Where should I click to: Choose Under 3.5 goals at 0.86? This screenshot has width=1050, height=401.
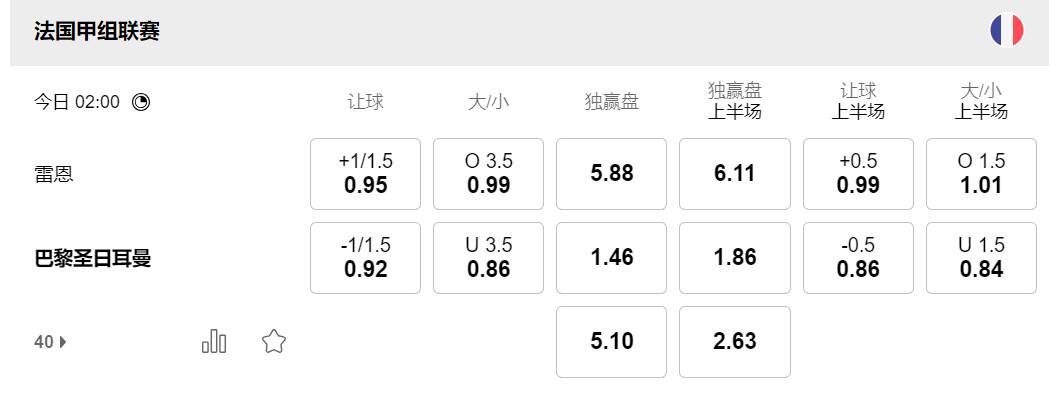pyautogui.click(x=488, y=258)
